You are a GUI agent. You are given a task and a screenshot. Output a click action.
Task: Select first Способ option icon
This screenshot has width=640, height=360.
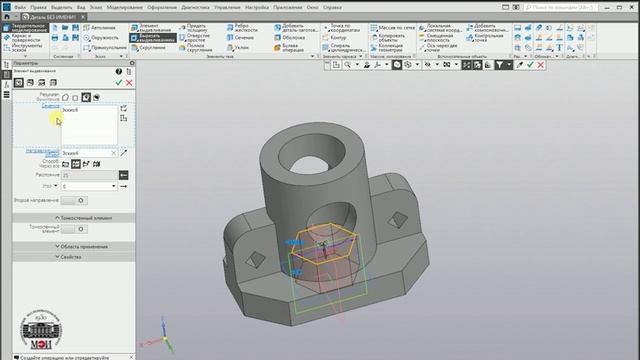[65, 164]
